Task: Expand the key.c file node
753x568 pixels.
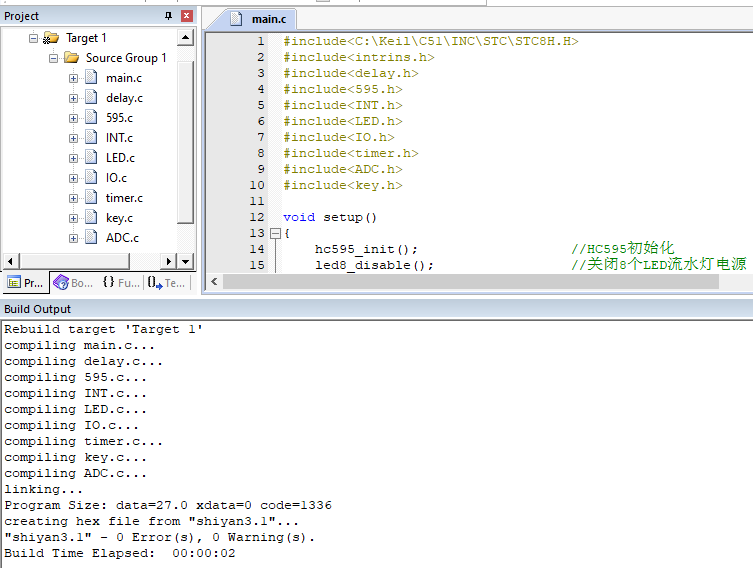Action: pyautogui.click(x=73, y=218)
